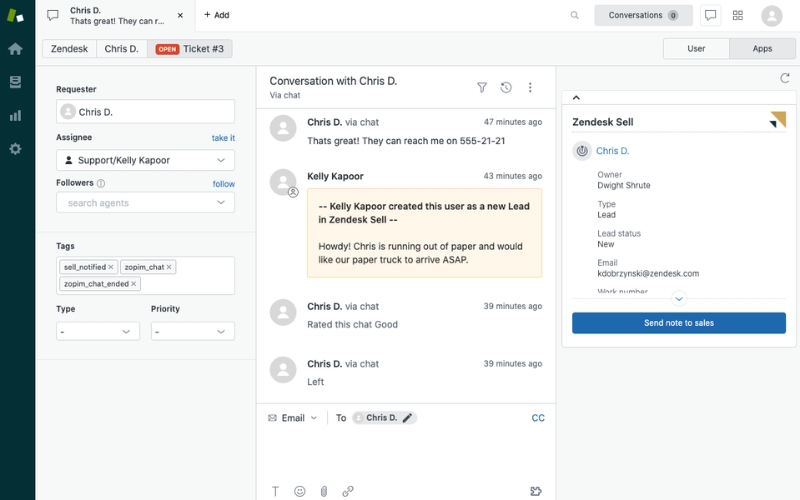Select the Ticket #3 tab

[190, 49]
